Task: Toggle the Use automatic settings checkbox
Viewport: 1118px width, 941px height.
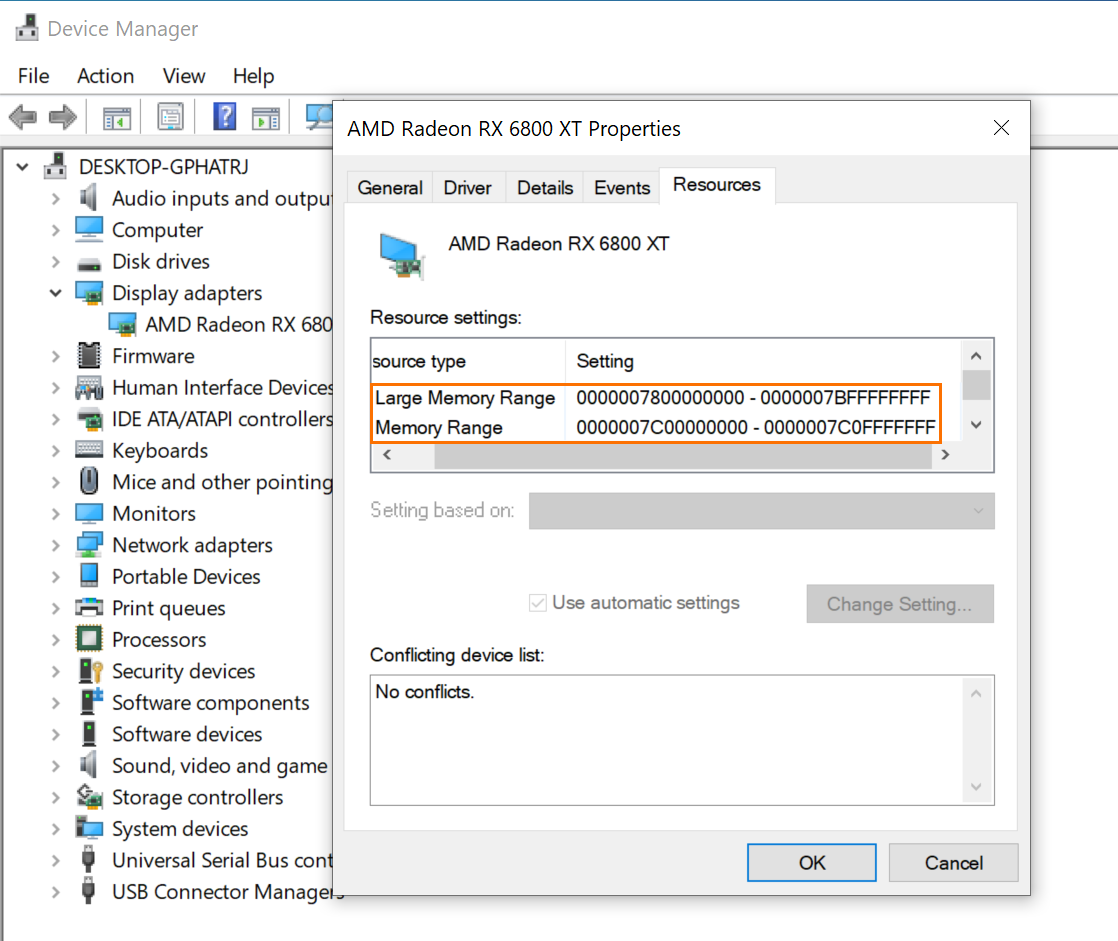Action: (x=538, y=603)
